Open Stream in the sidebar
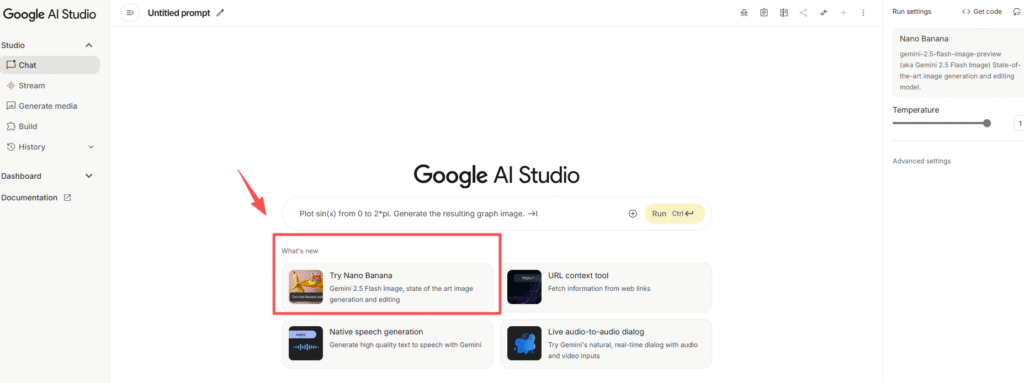 point(50,86)
